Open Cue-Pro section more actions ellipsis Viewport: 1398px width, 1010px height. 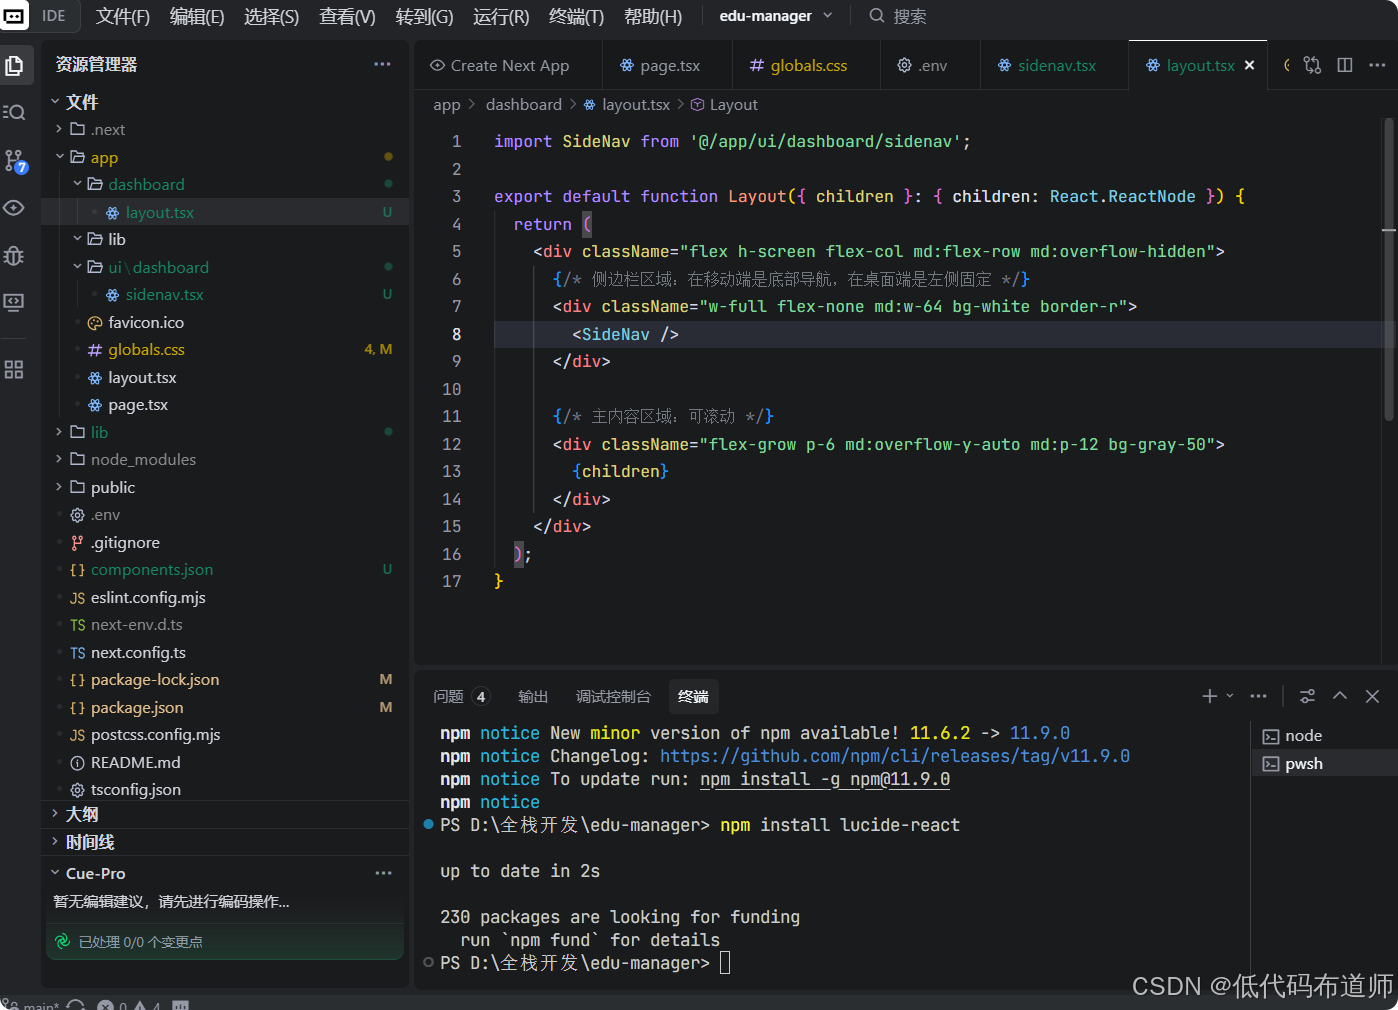tap(383, 873)
